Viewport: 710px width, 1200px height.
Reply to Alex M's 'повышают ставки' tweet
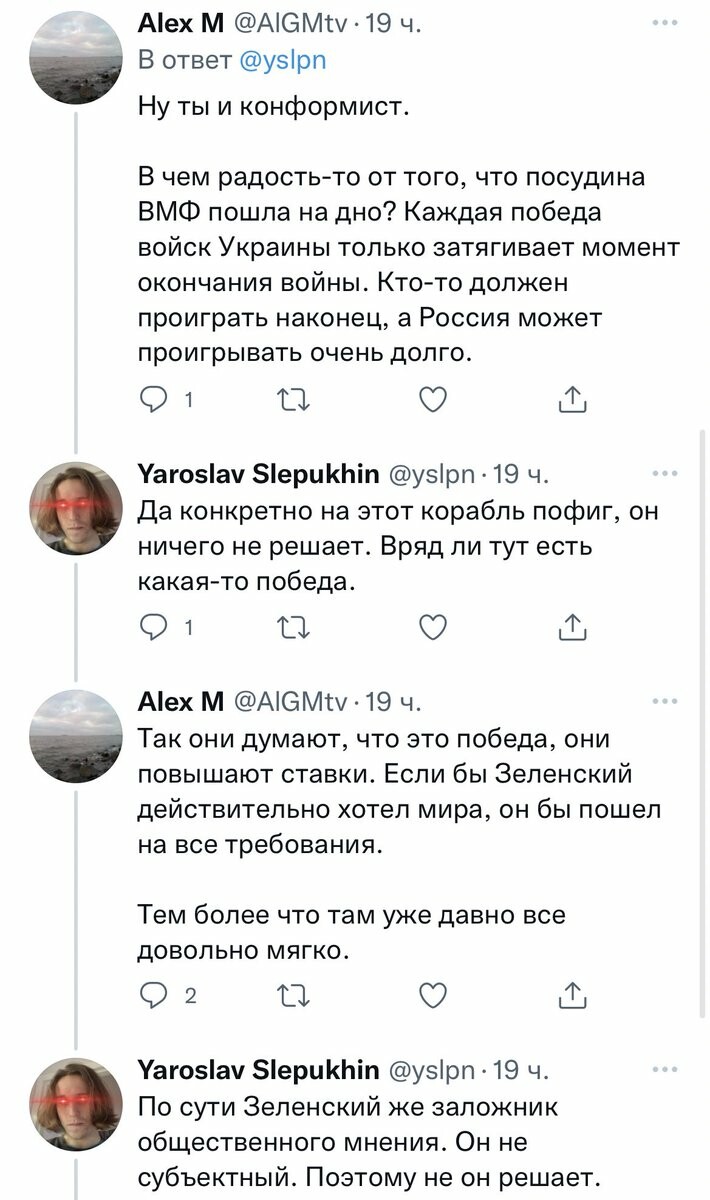[153, 996]
